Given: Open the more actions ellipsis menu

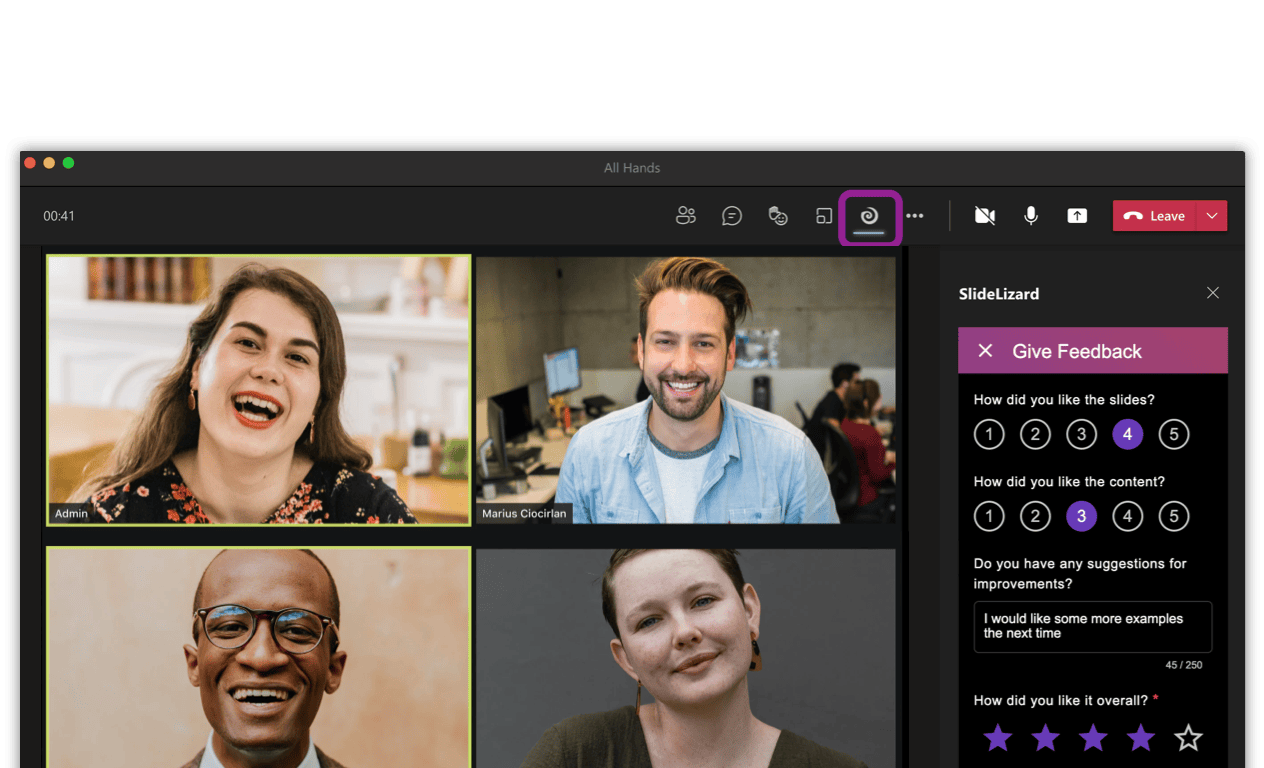Looking at the screenshot, I should coord(915,216).
